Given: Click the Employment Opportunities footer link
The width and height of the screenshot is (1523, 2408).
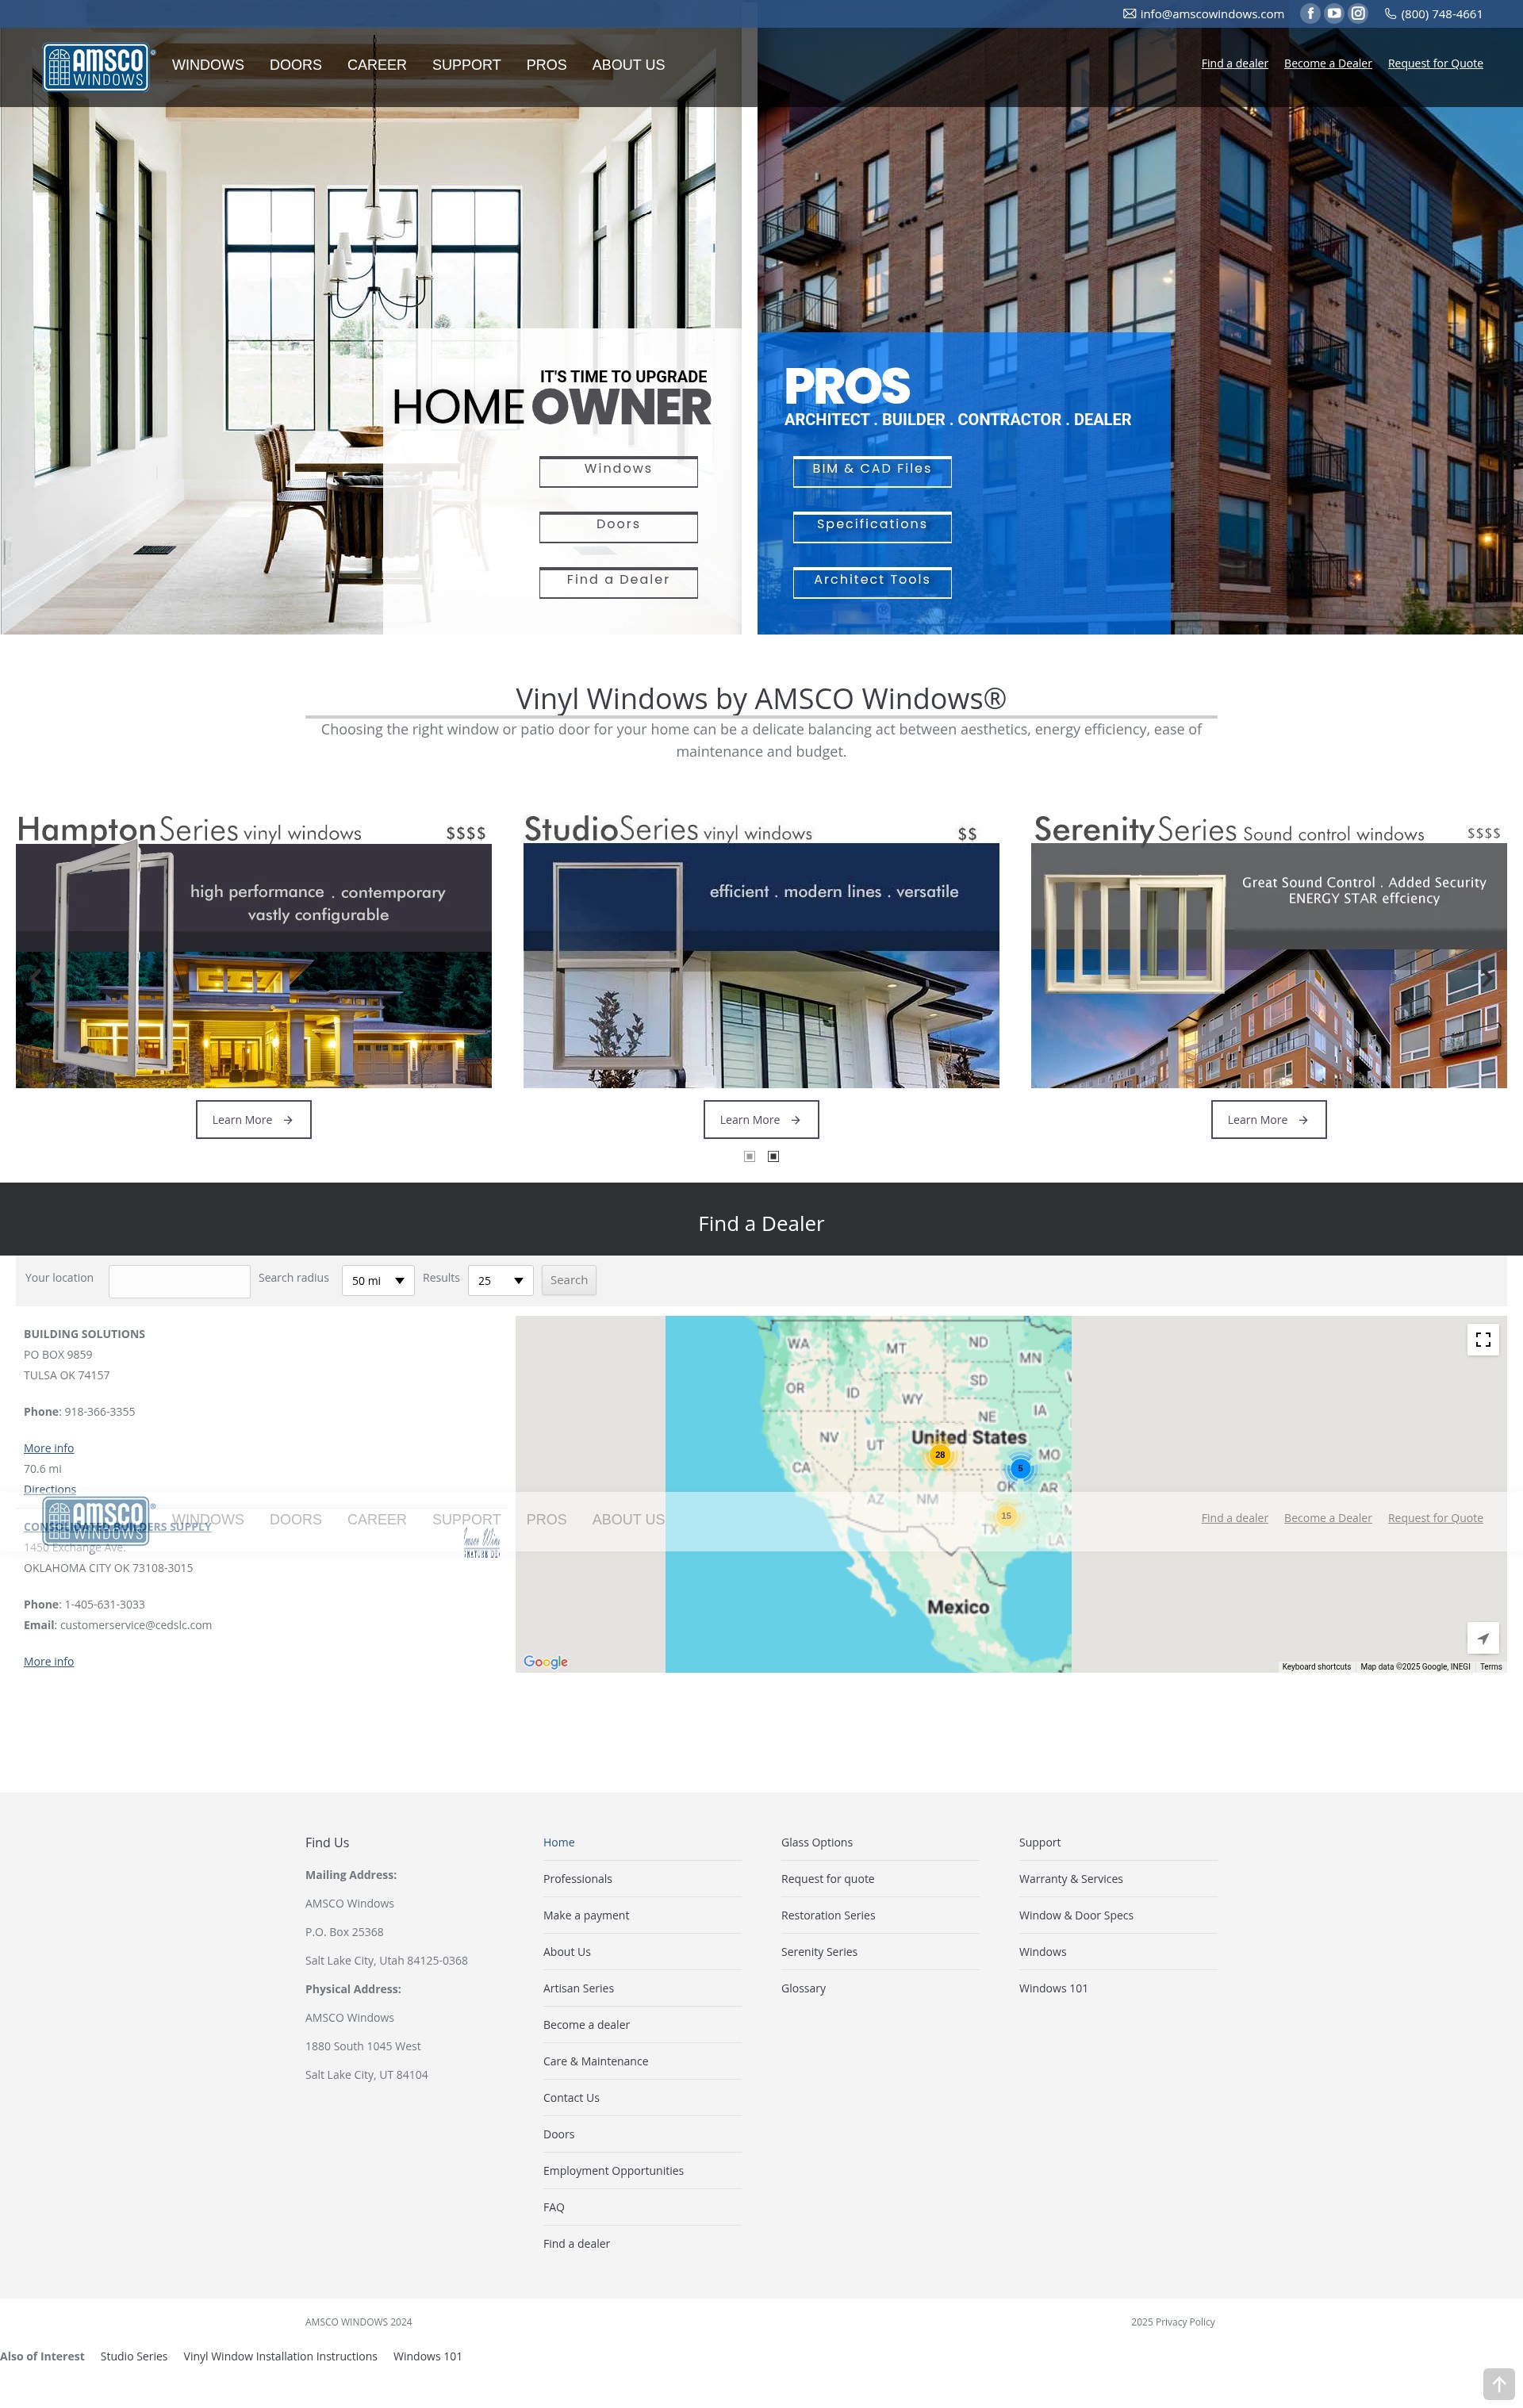Looking at the screenshot, I should coord(614,2171).
